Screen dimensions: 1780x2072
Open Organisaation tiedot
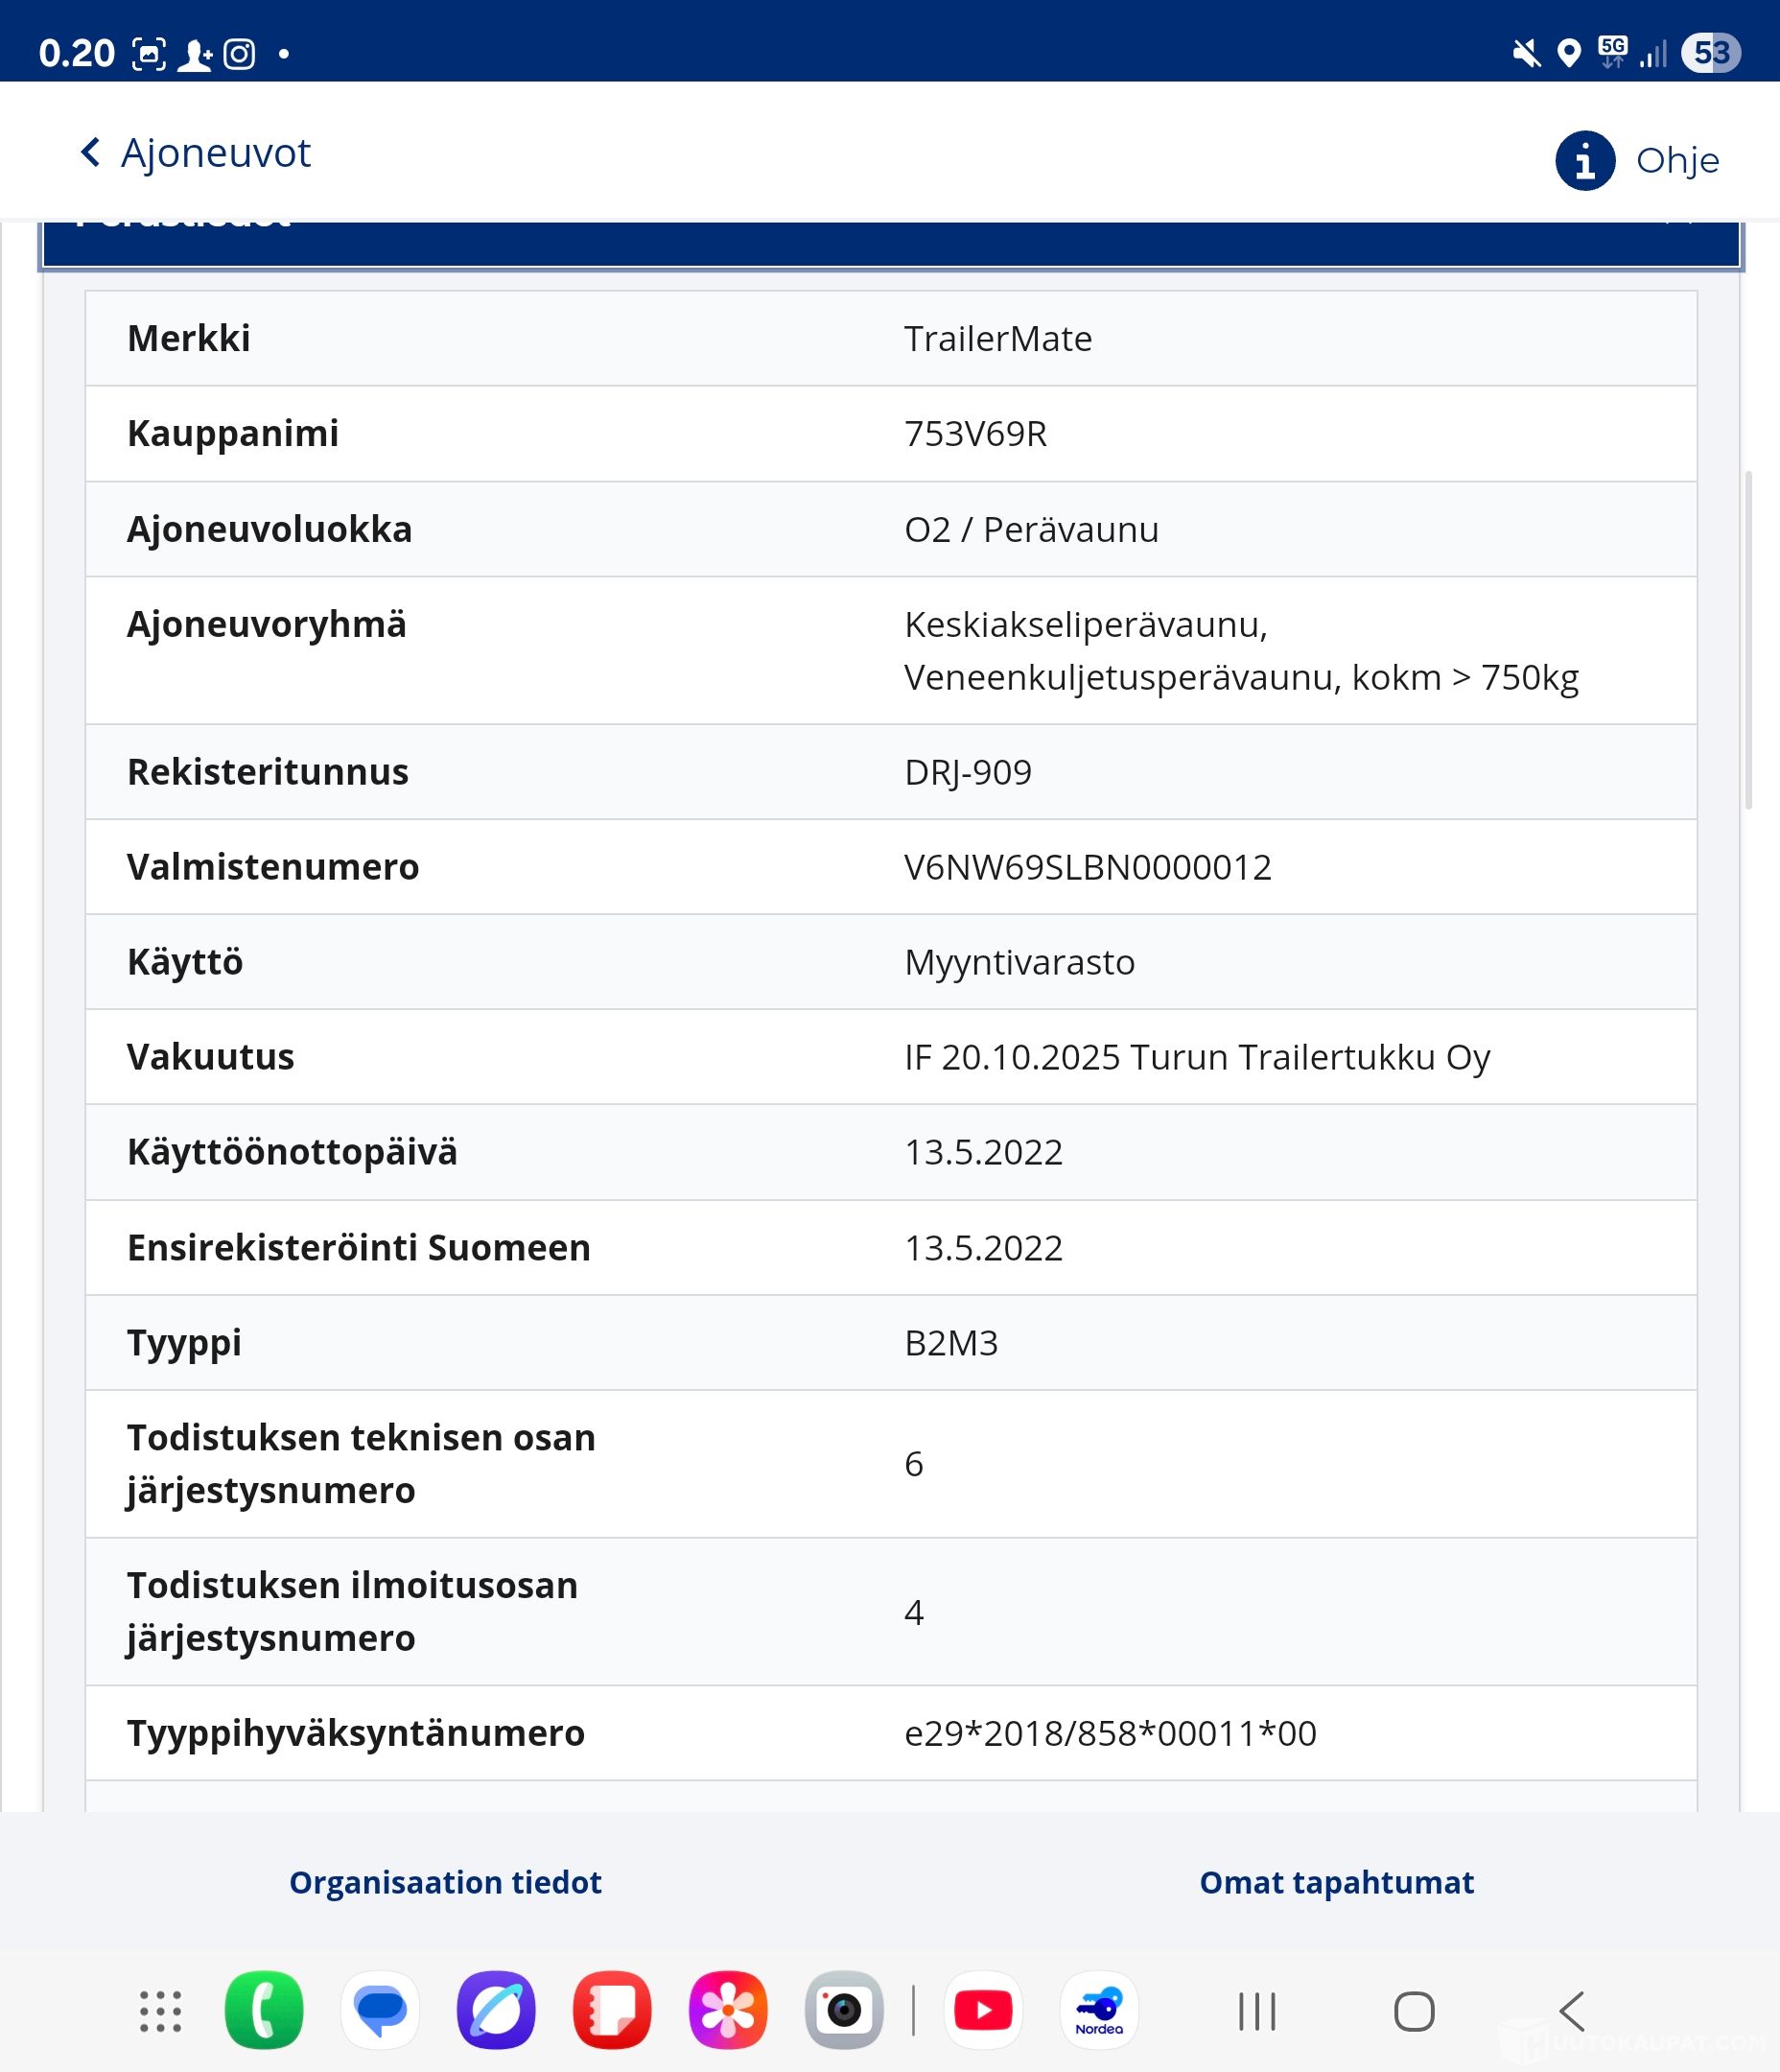coord(445,1882)
